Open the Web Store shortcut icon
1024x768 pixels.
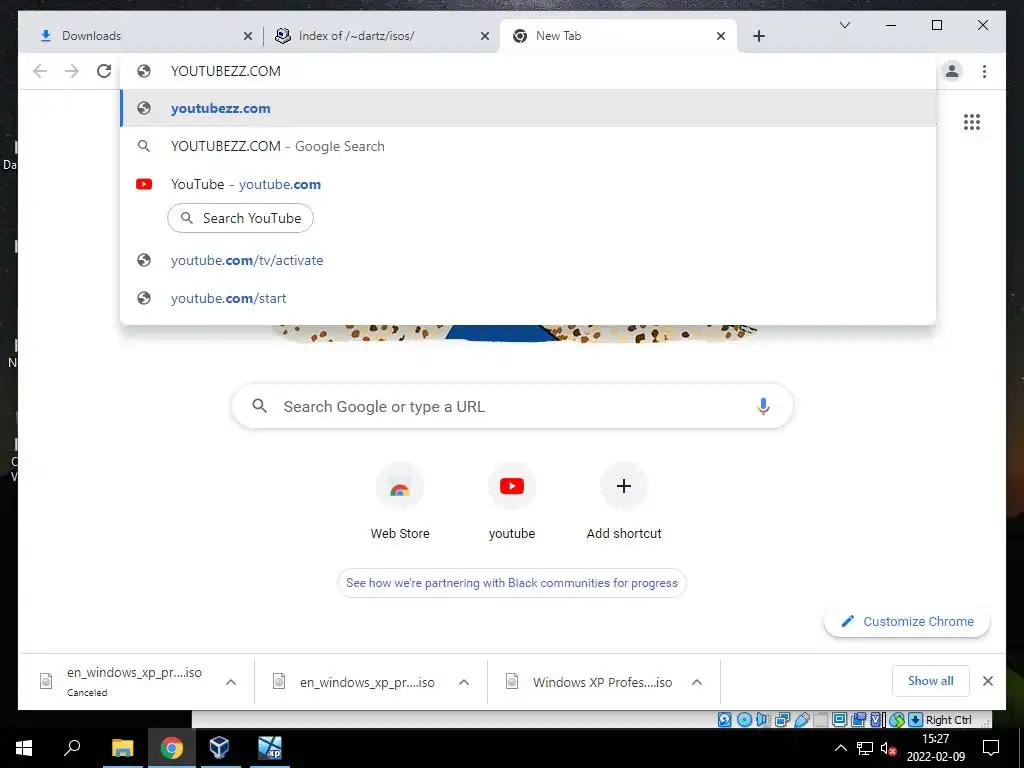pos(400,487)
